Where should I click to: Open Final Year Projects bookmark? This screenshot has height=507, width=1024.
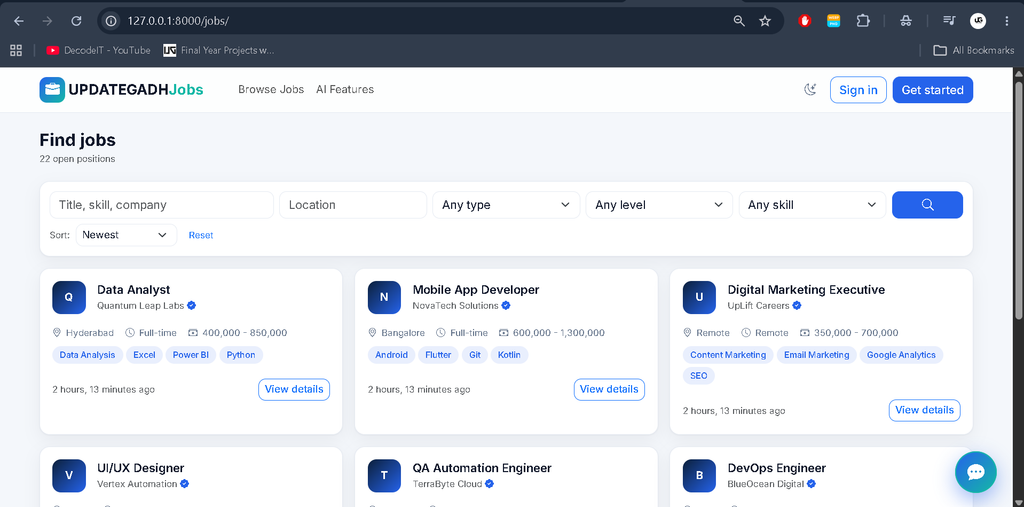219,50
